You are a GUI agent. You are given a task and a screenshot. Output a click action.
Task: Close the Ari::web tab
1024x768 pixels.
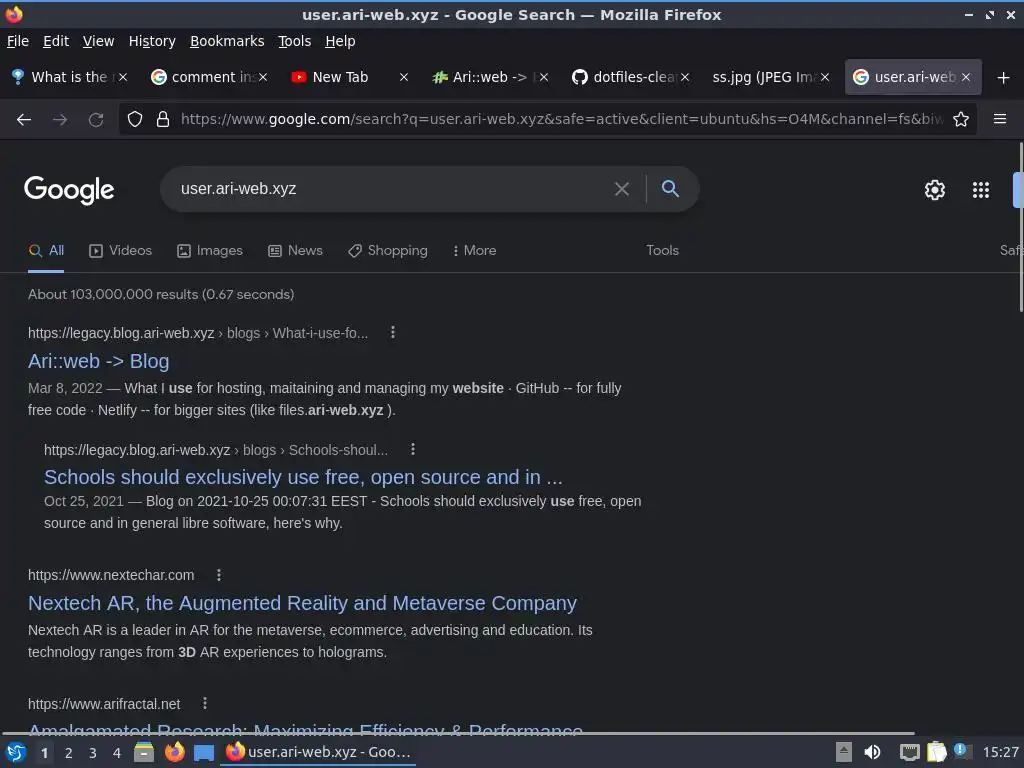coord(544,77)
